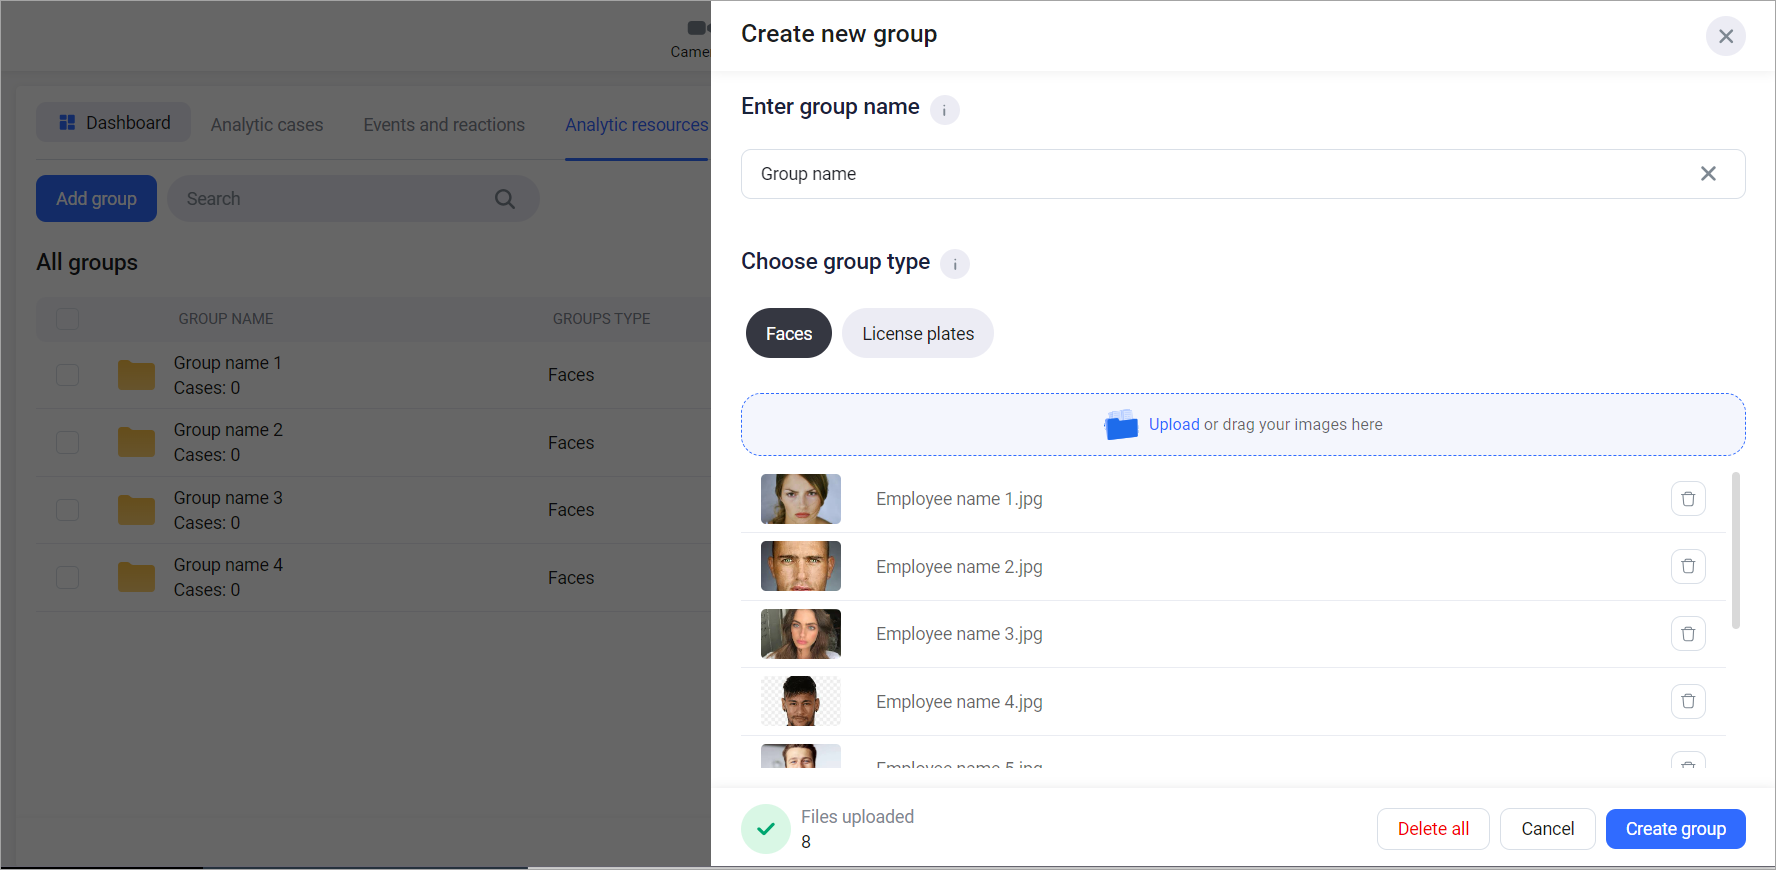Click info icon beside Enter group name
This screenshot has width=1776, height=870.
[x=944, y=110]
